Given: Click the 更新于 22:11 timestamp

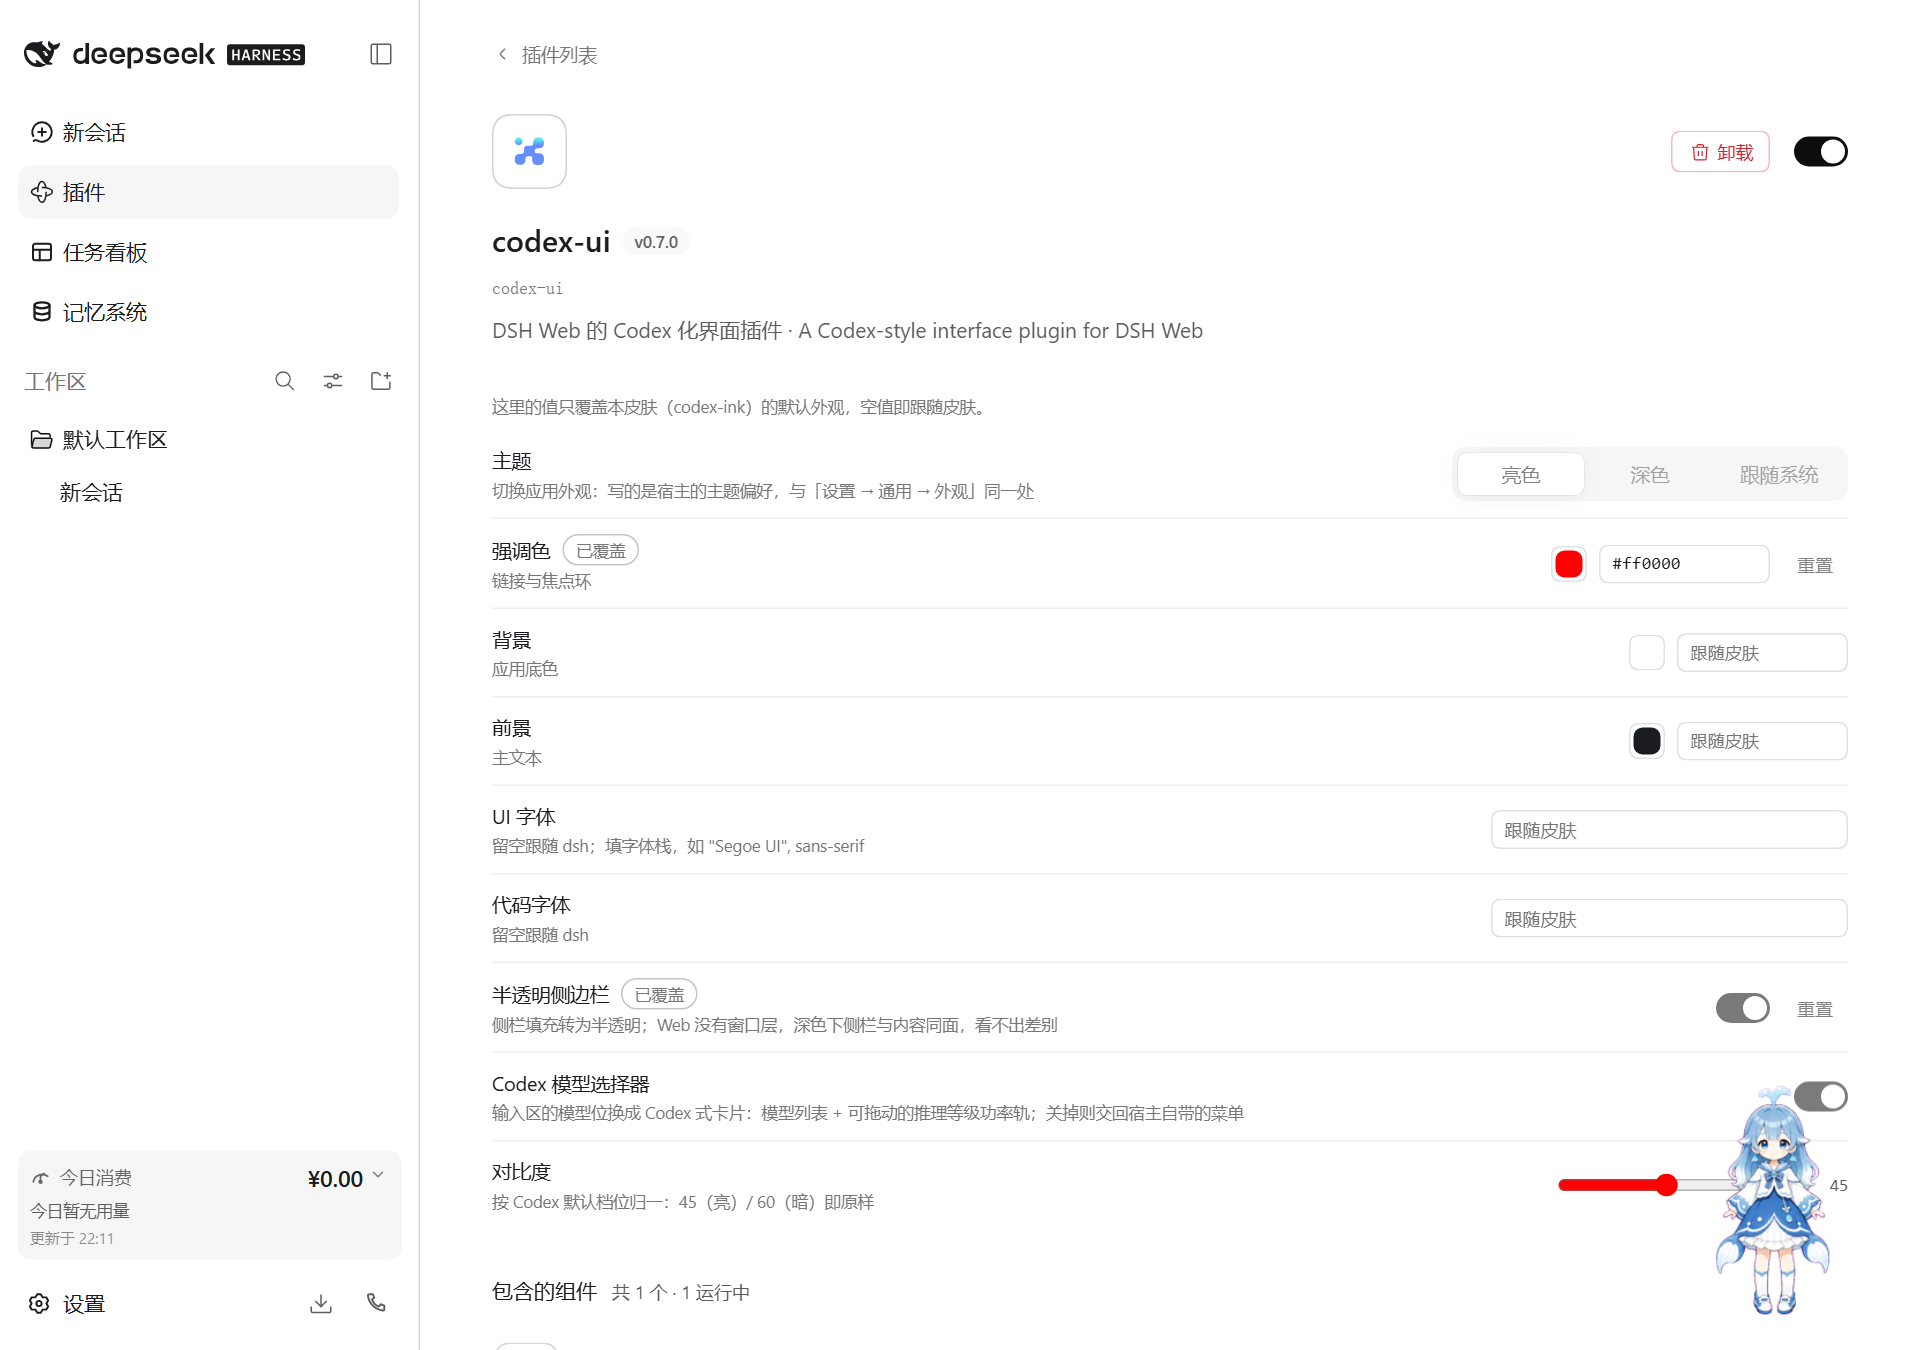Looking at the screenshot, I should tap(72, 1238).
